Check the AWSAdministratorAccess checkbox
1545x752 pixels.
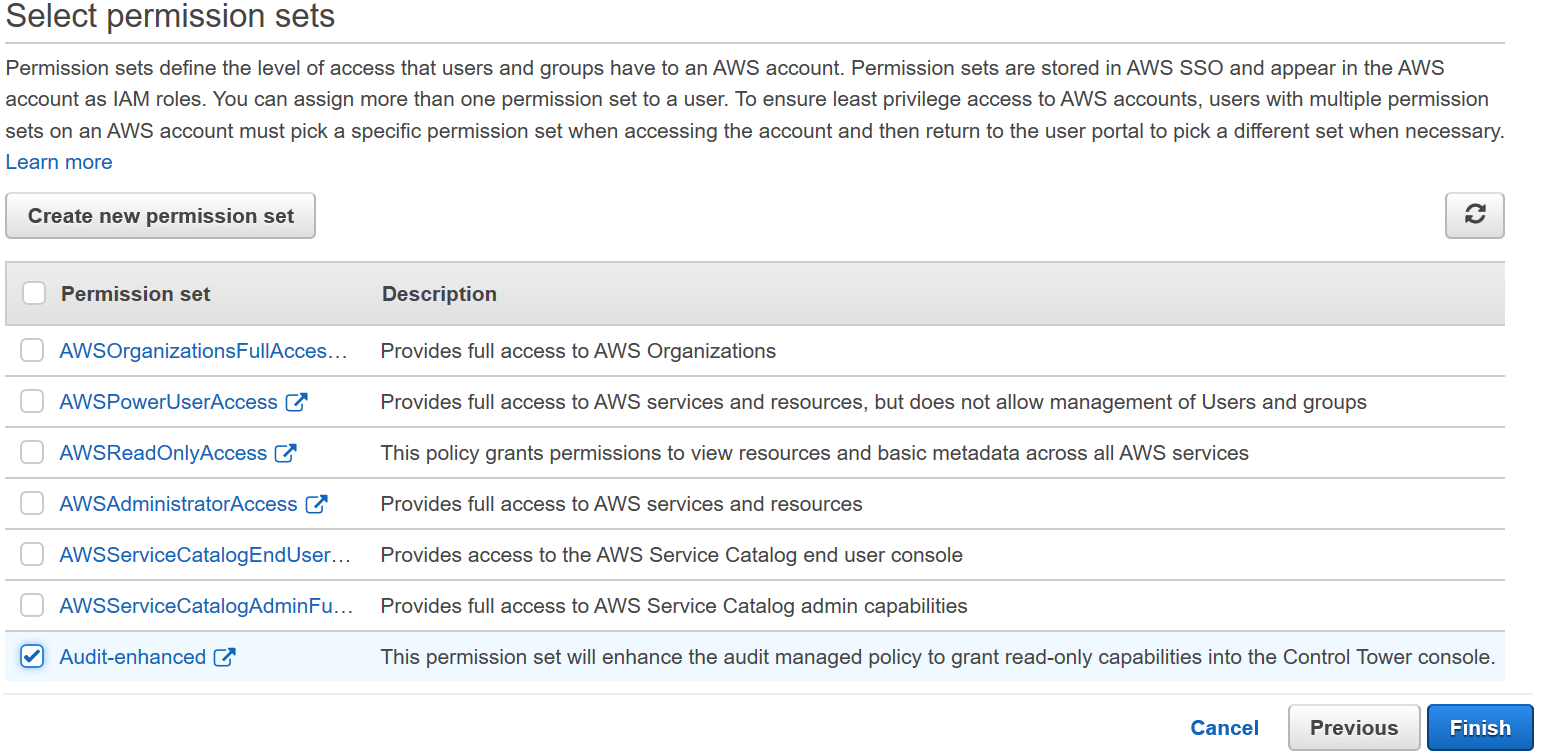31,503
